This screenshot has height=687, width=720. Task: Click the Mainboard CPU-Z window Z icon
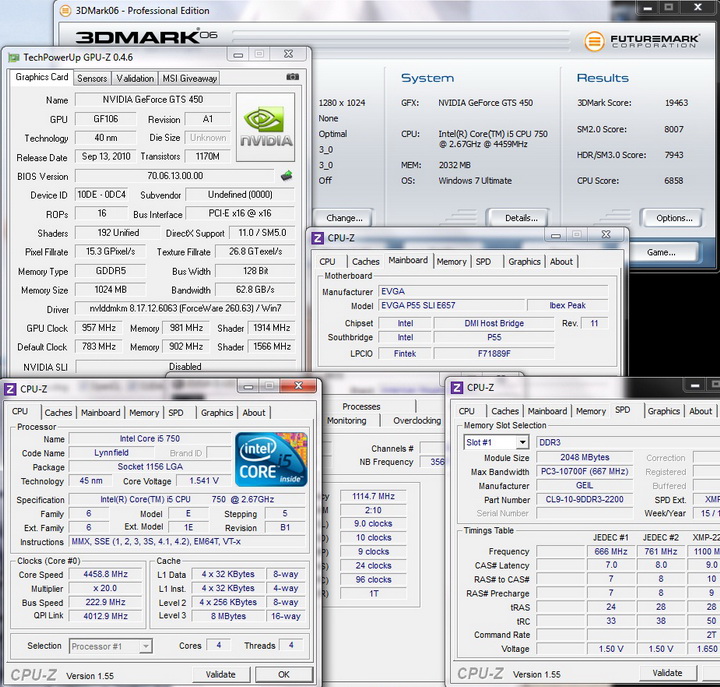tap(317, 238)
